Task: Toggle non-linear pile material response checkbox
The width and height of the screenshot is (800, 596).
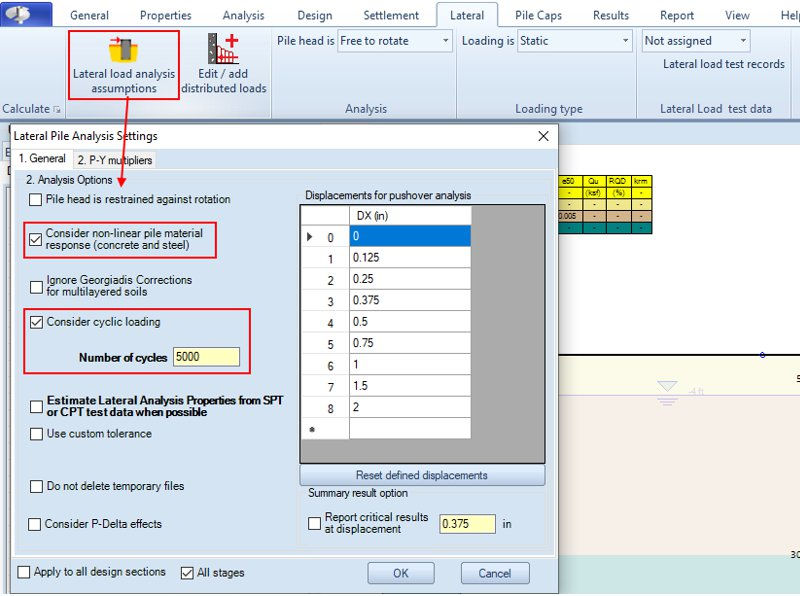Action: point(35,239)
